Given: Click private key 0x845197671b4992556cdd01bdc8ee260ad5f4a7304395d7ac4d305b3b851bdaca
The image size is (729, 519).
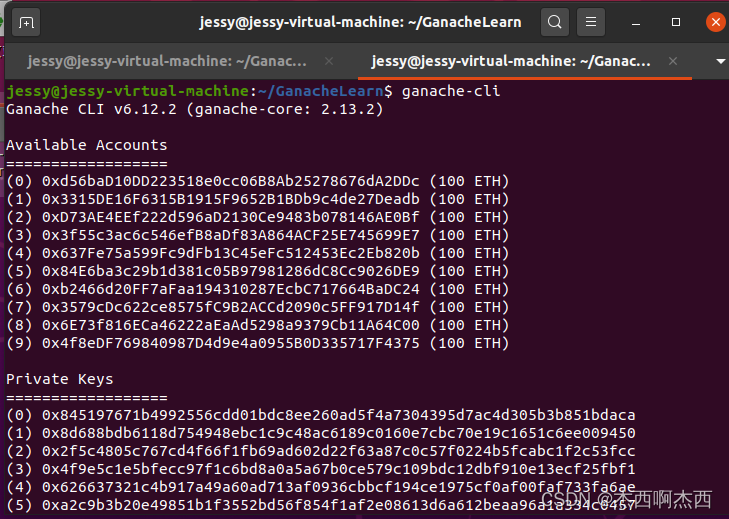Looking at the screenshot, I should pyautogui.click(x=338, y=415).
